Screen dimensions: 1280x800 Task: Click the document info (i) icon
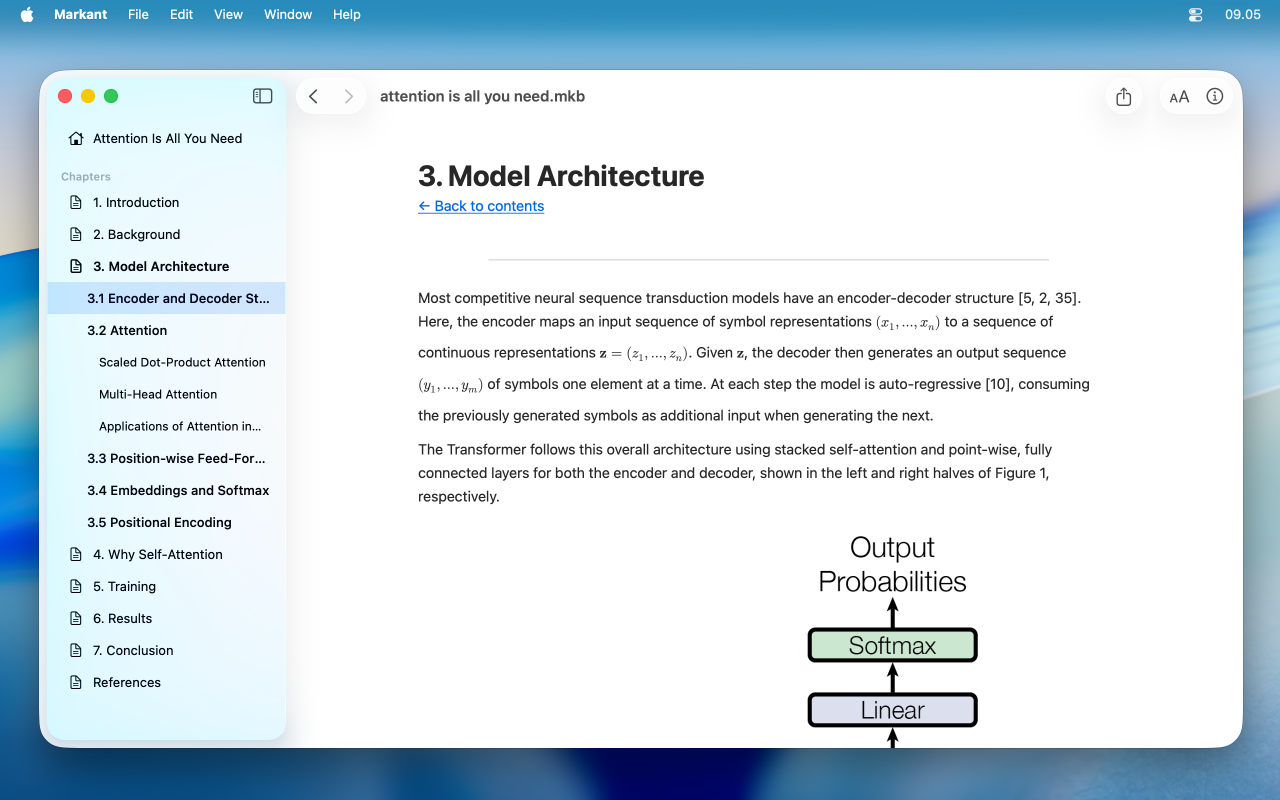click(1214, 96)
